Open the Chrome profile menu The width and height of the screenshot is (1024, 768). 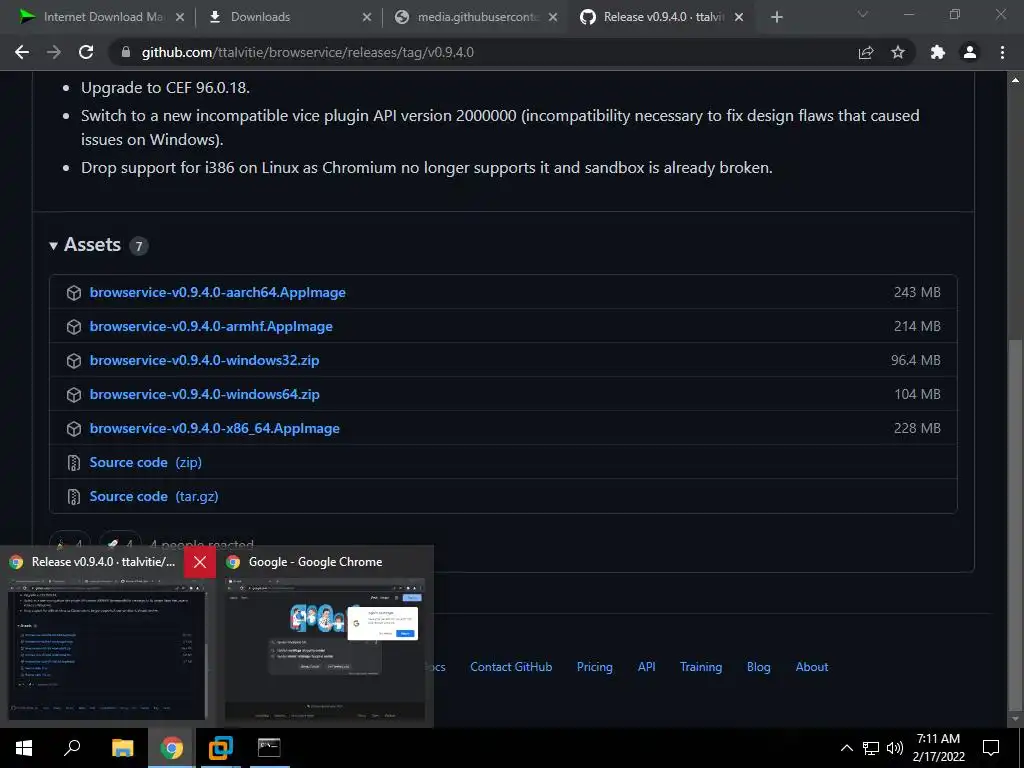970,52
